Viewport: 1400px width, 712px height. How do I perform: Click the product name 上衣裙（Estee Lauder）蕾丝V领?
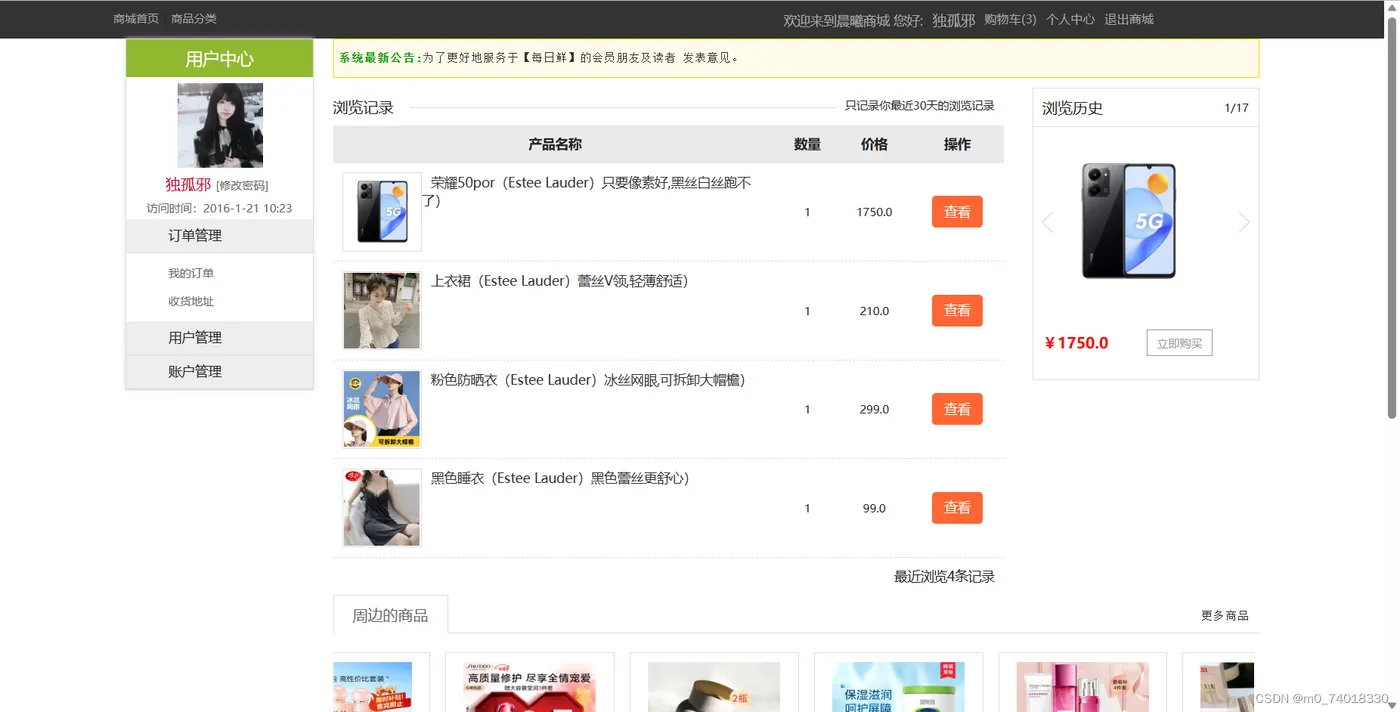pyautogui.click(x=559, y=281)
